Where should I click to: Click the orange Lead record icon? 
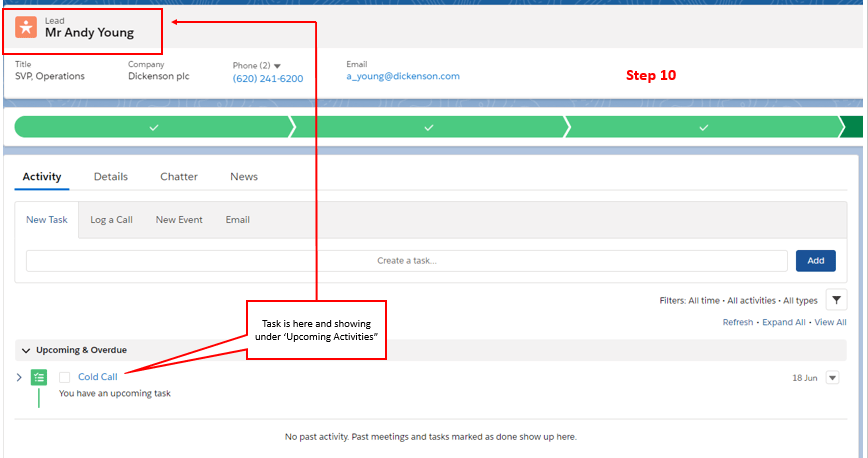26,27
